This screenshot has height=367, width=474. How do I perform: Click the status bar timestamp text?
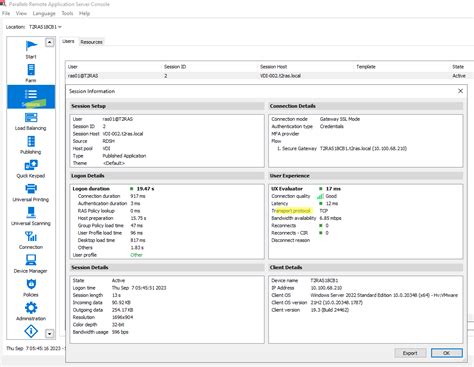(35, 348)
